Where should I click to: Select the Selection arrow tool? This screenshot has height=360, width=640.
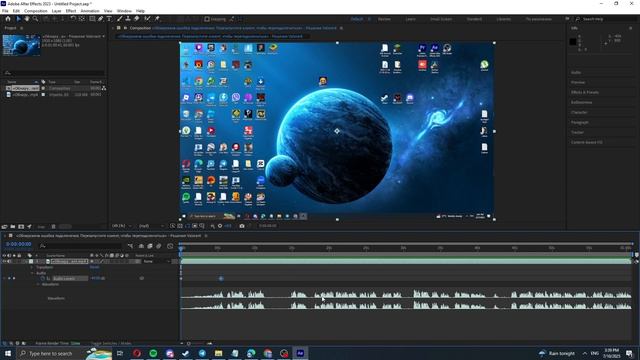pyautogui.click(x=18, y=19)
